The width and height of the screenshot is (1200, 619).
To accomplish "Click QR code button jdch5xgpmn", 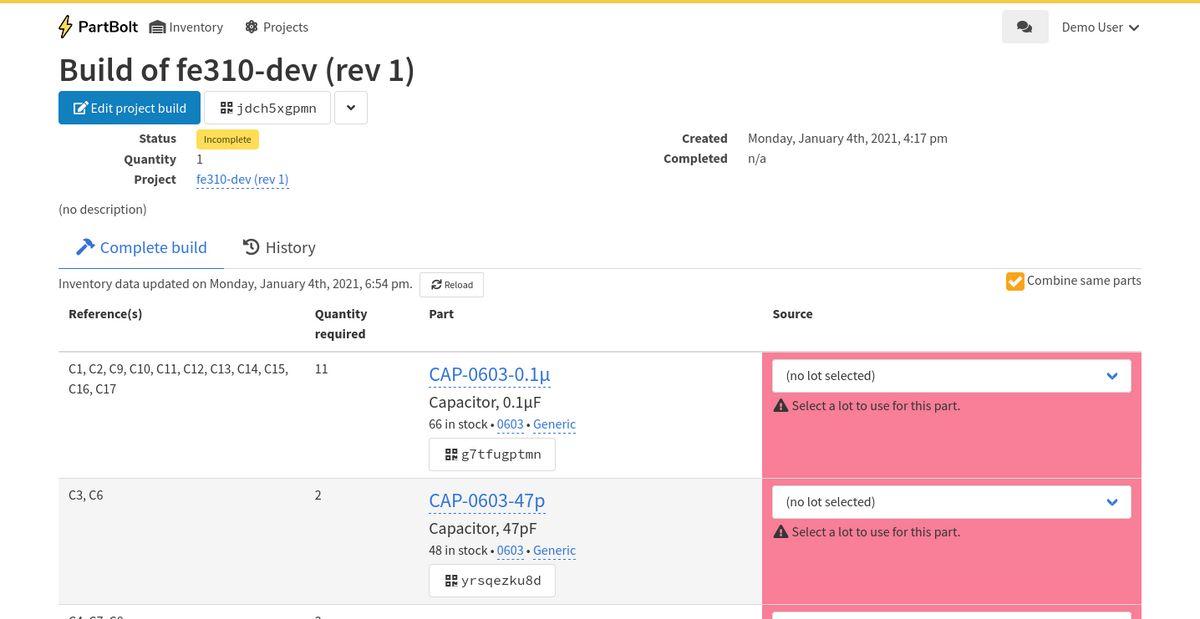I will pos(267,108).
